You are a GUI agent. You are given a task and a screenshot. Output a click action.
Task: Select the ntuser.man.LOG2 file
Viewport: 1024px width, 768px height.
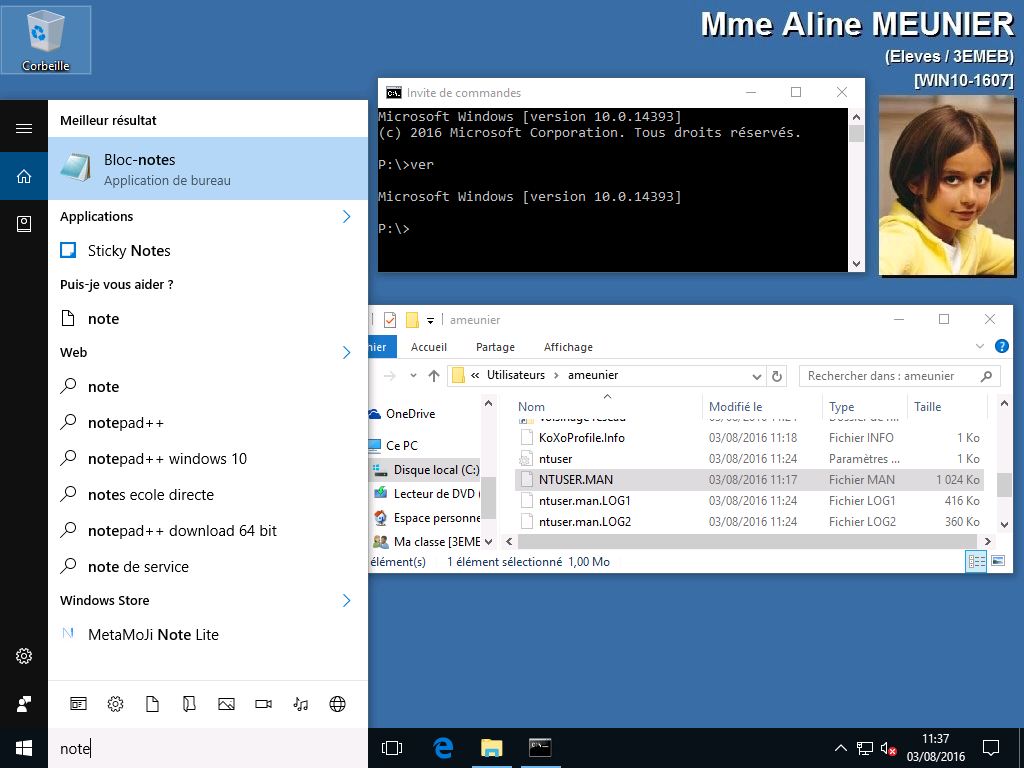click(750, 522)
